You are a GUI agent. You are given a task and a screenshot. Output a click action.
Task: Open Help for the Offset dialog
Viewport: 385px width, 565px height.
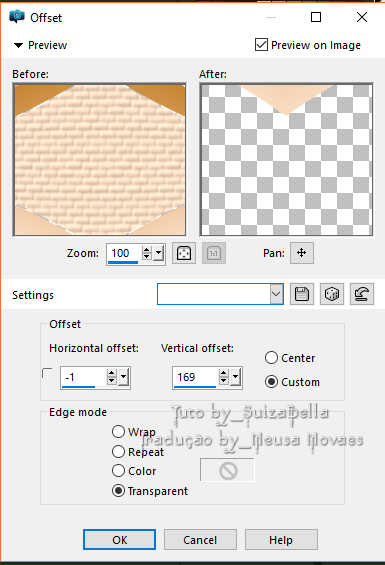(x=281, y=539)
